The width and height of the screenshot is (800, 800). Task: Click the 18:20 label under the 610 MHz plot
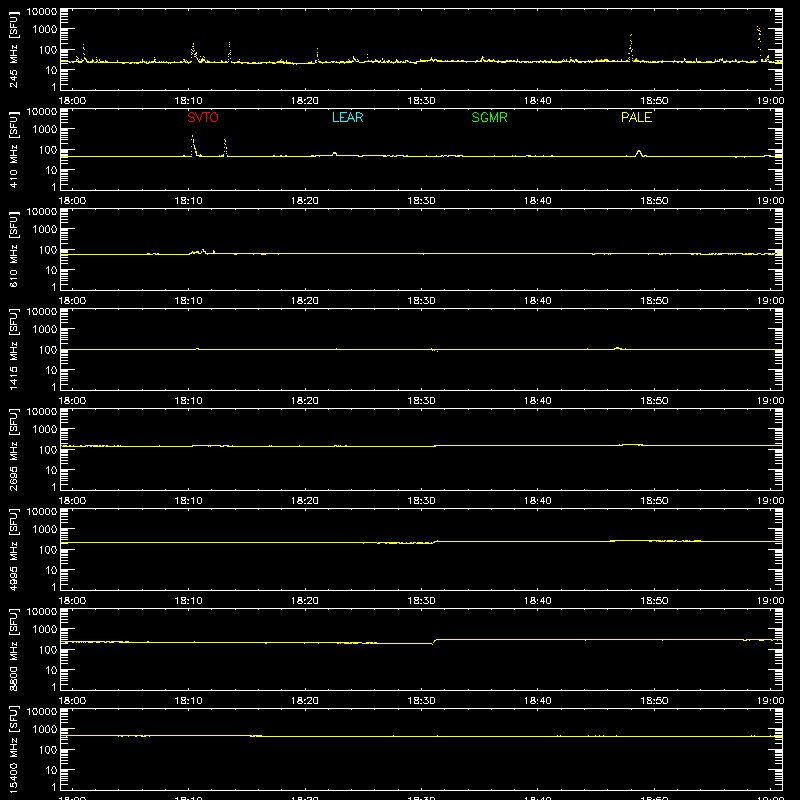[x=305, y=301]
